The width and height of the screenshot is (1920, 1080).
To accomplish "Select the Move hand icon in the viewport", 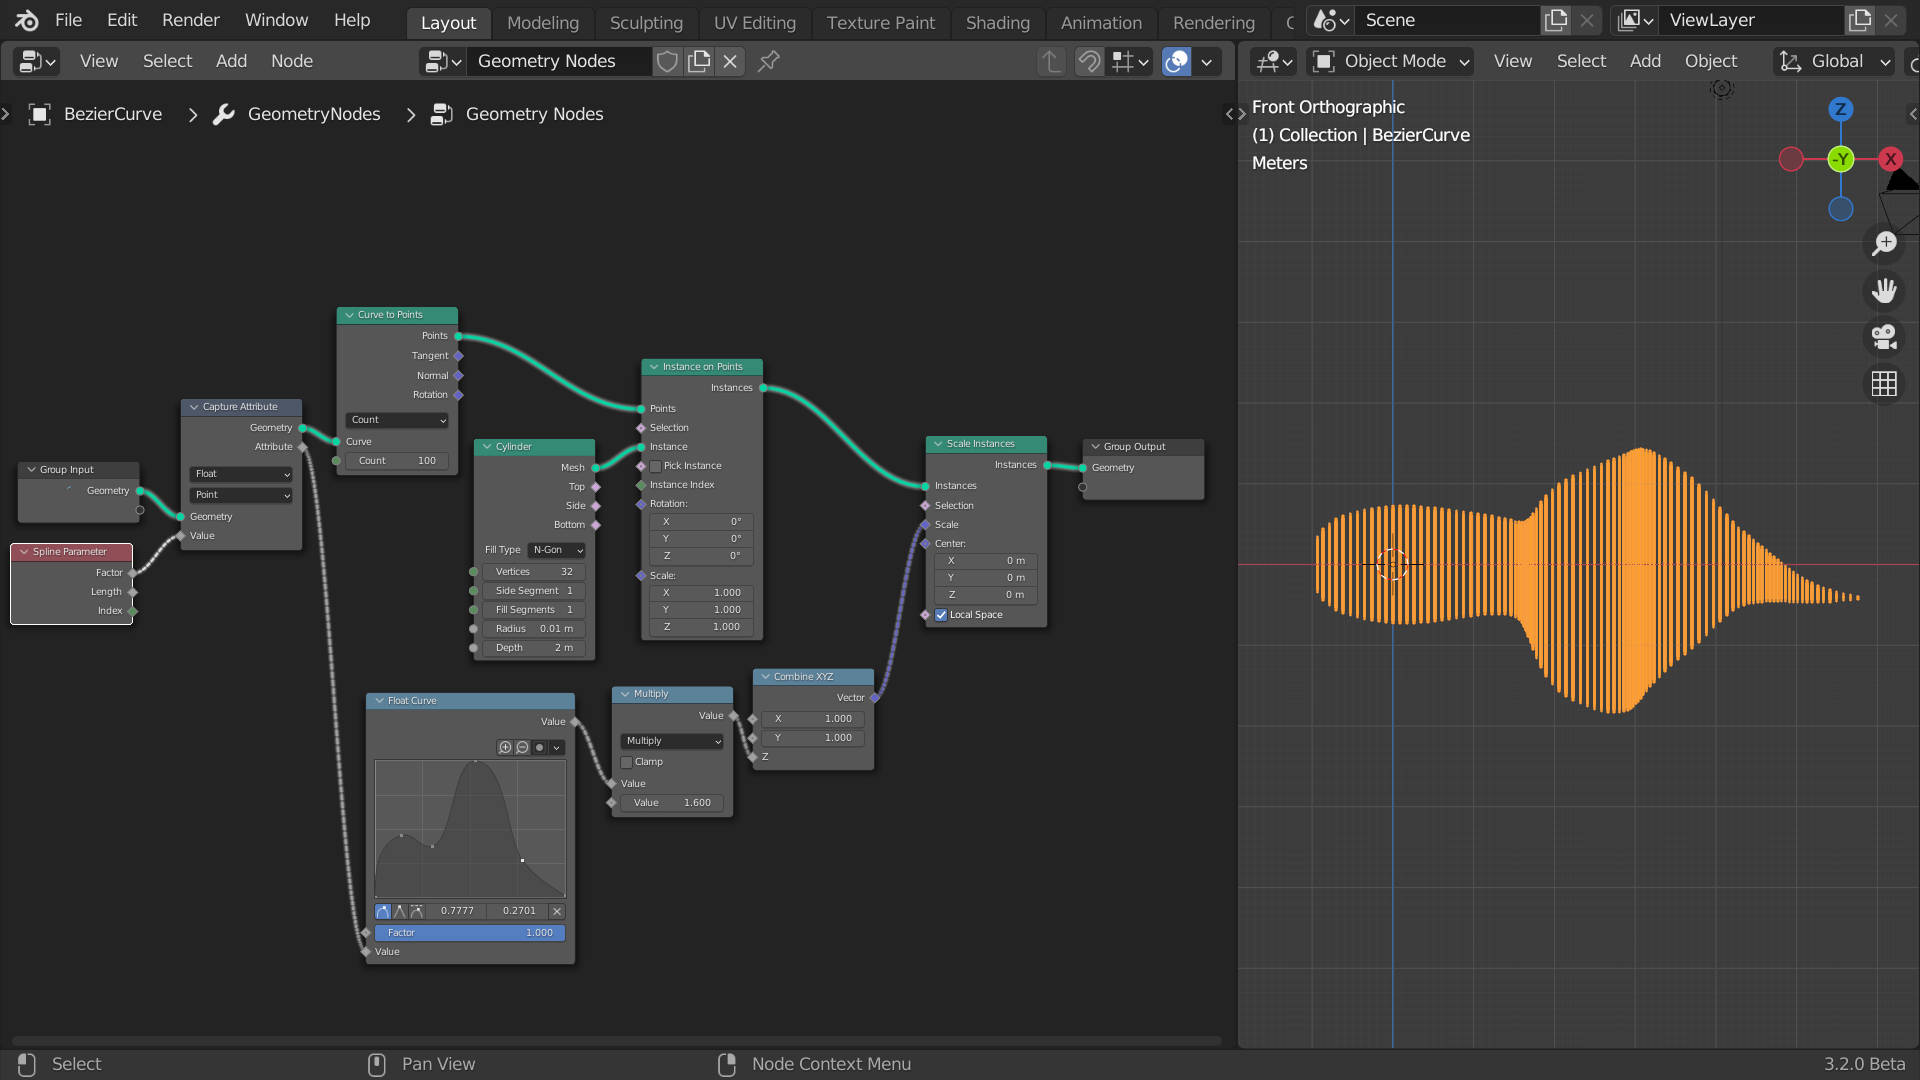I will (x=1885, y=291).
